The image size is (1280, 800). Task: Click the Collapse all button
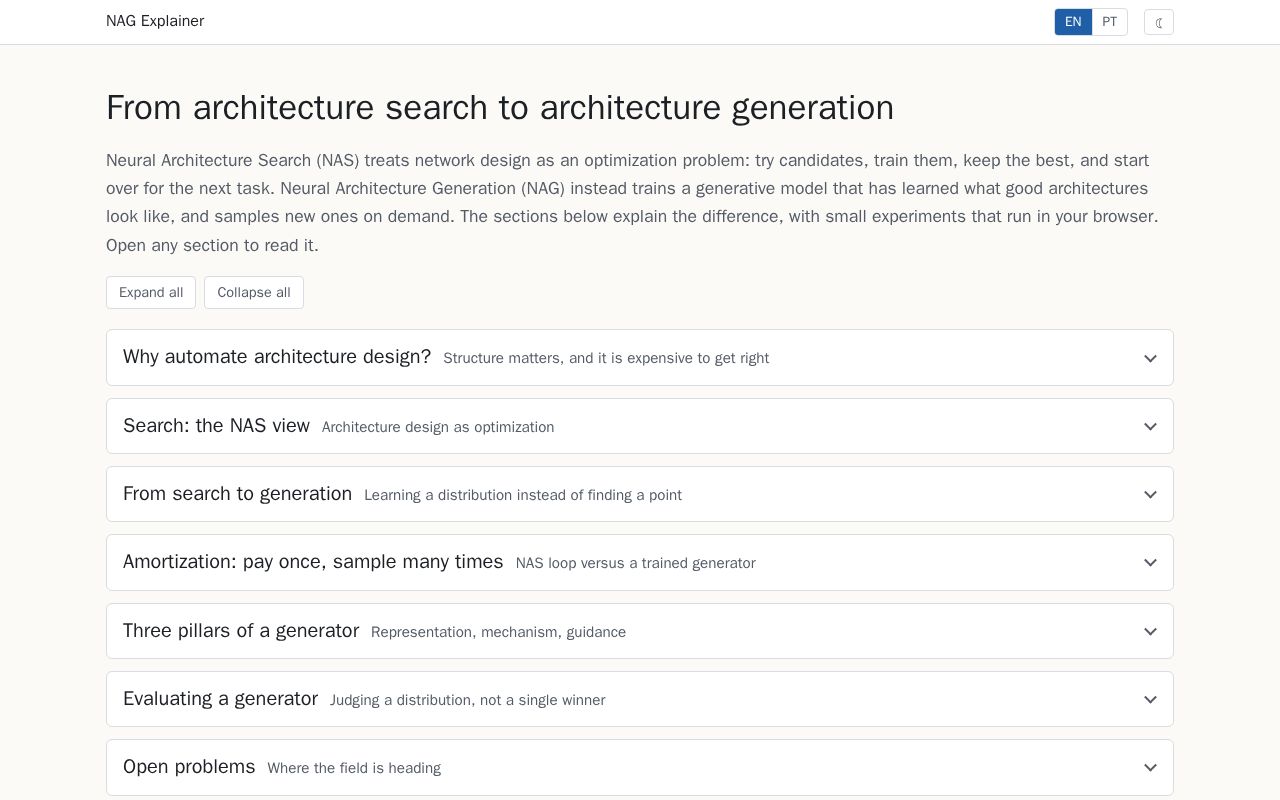point(254,293)
